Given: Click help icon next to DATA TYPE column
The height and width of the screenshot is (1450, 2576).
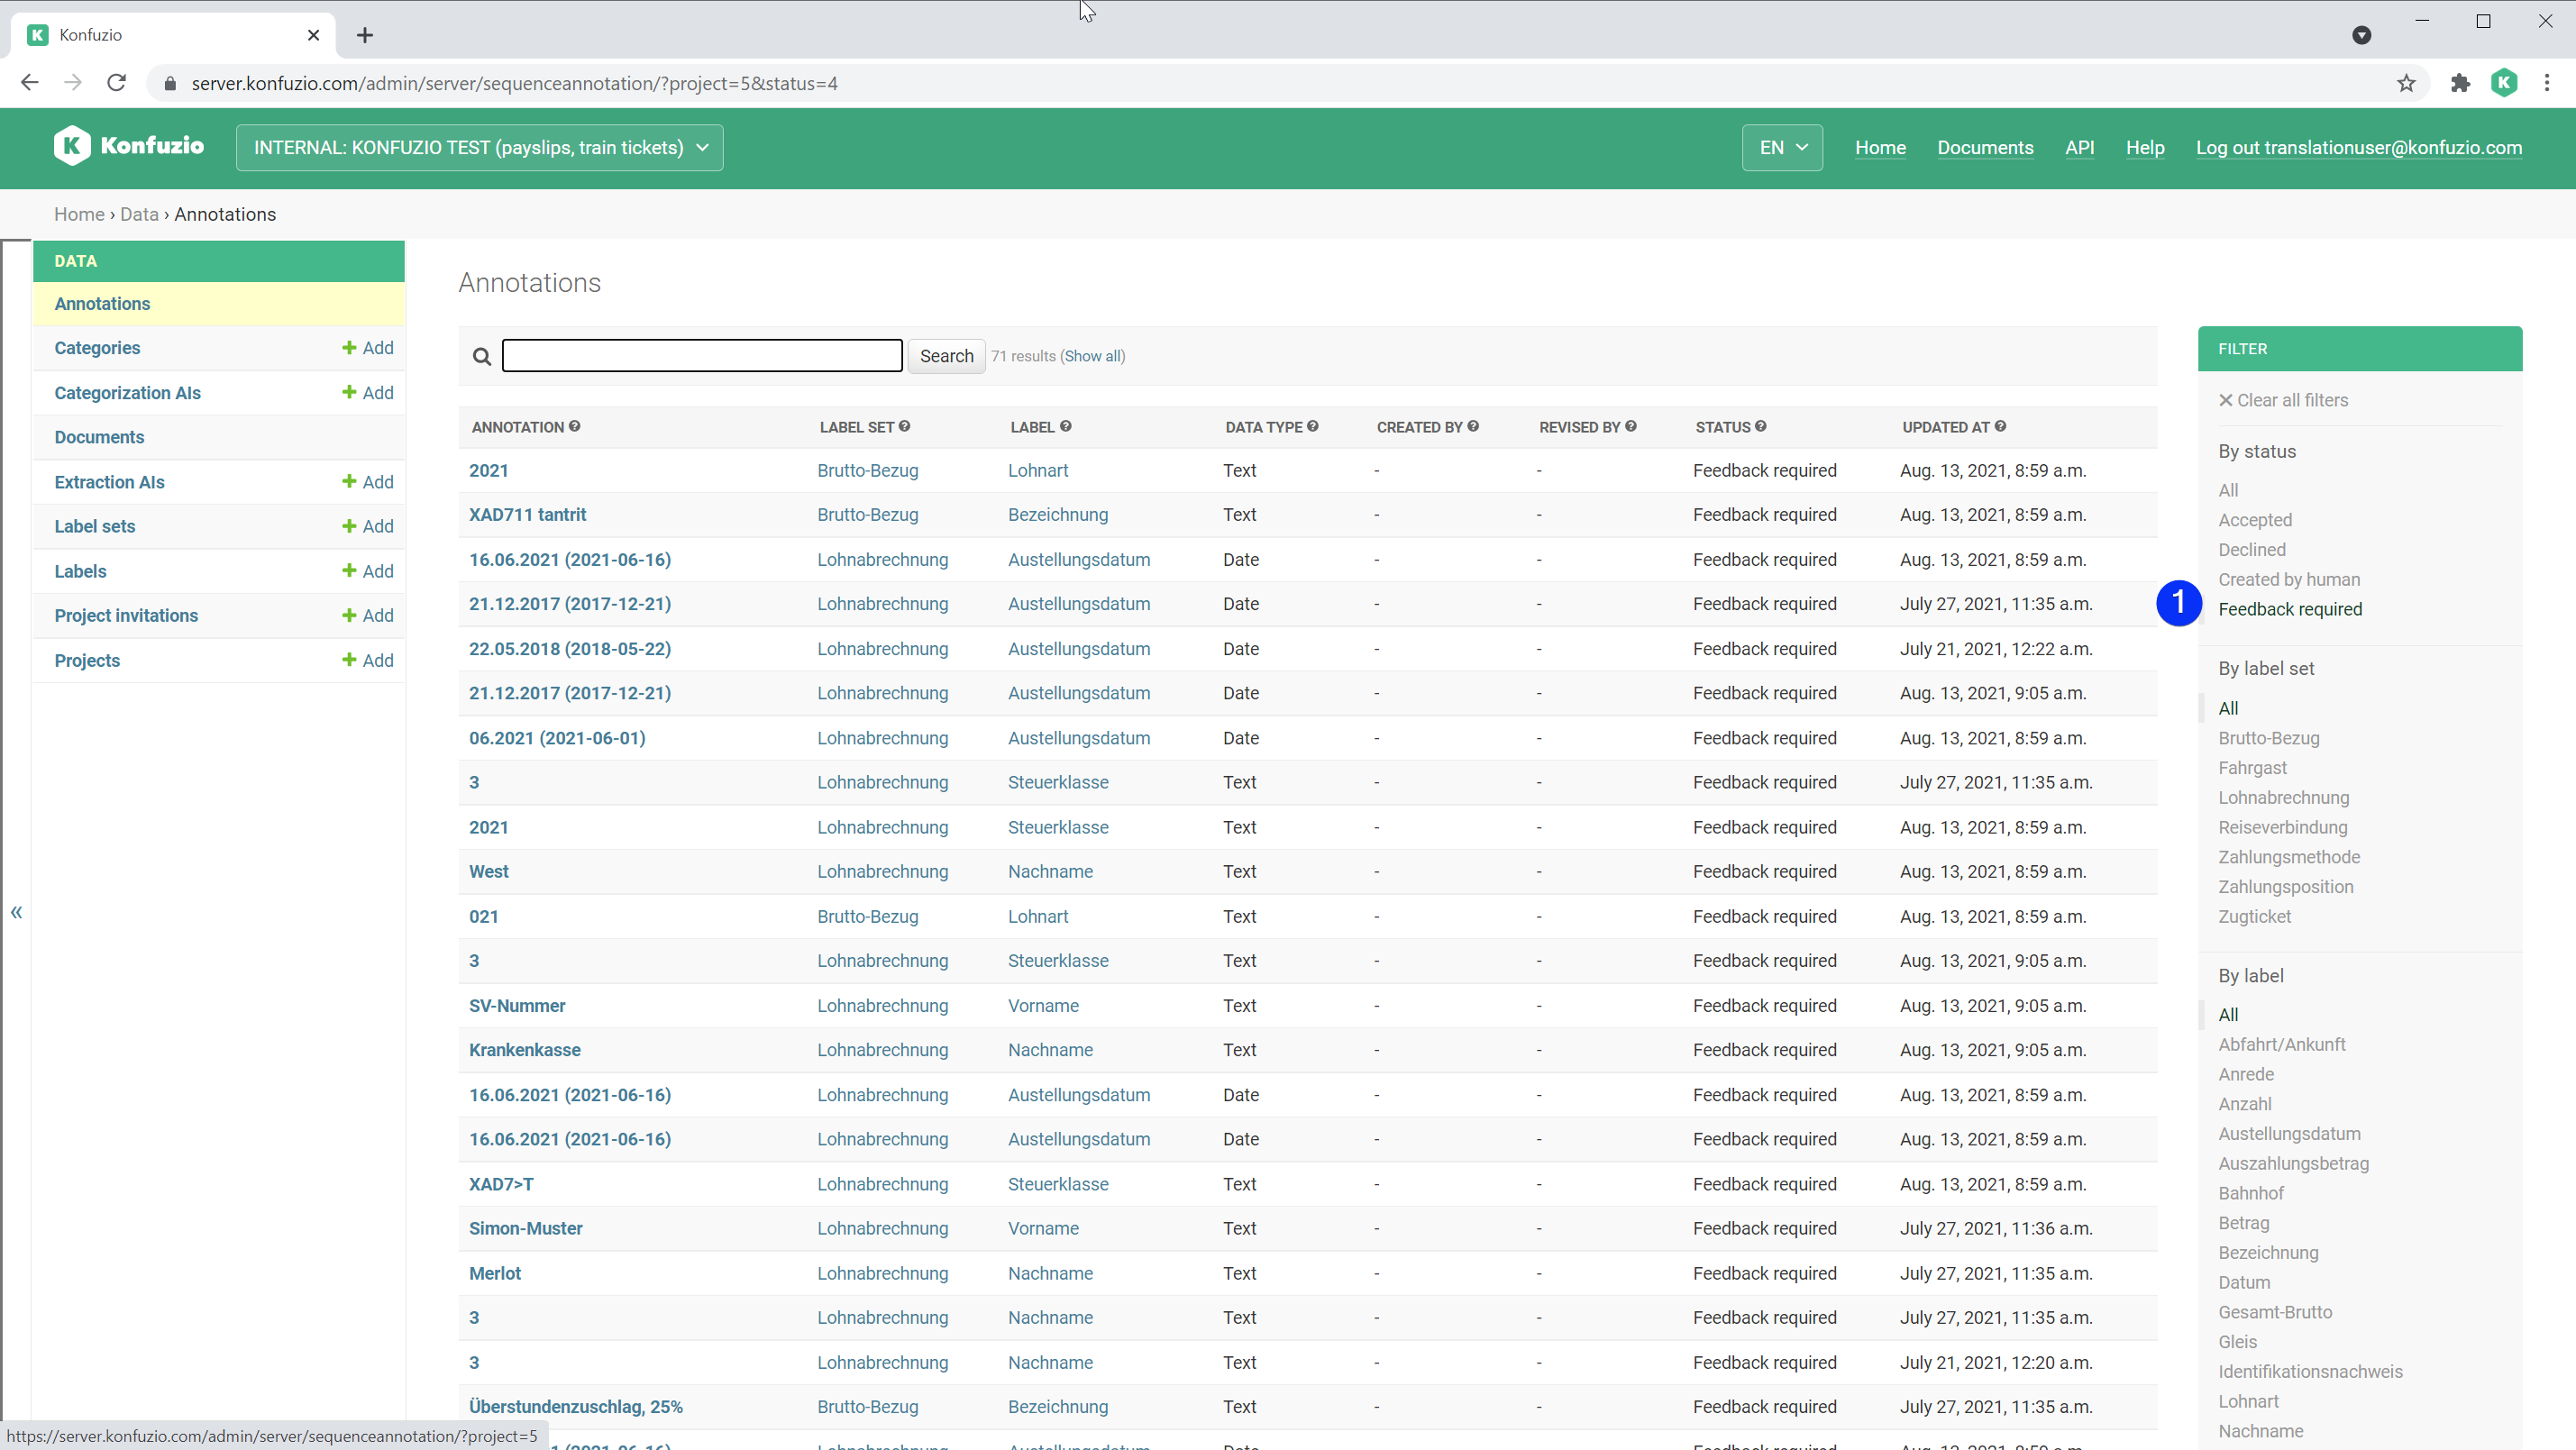Looking at the screenshot, I should pos(1313,426).
